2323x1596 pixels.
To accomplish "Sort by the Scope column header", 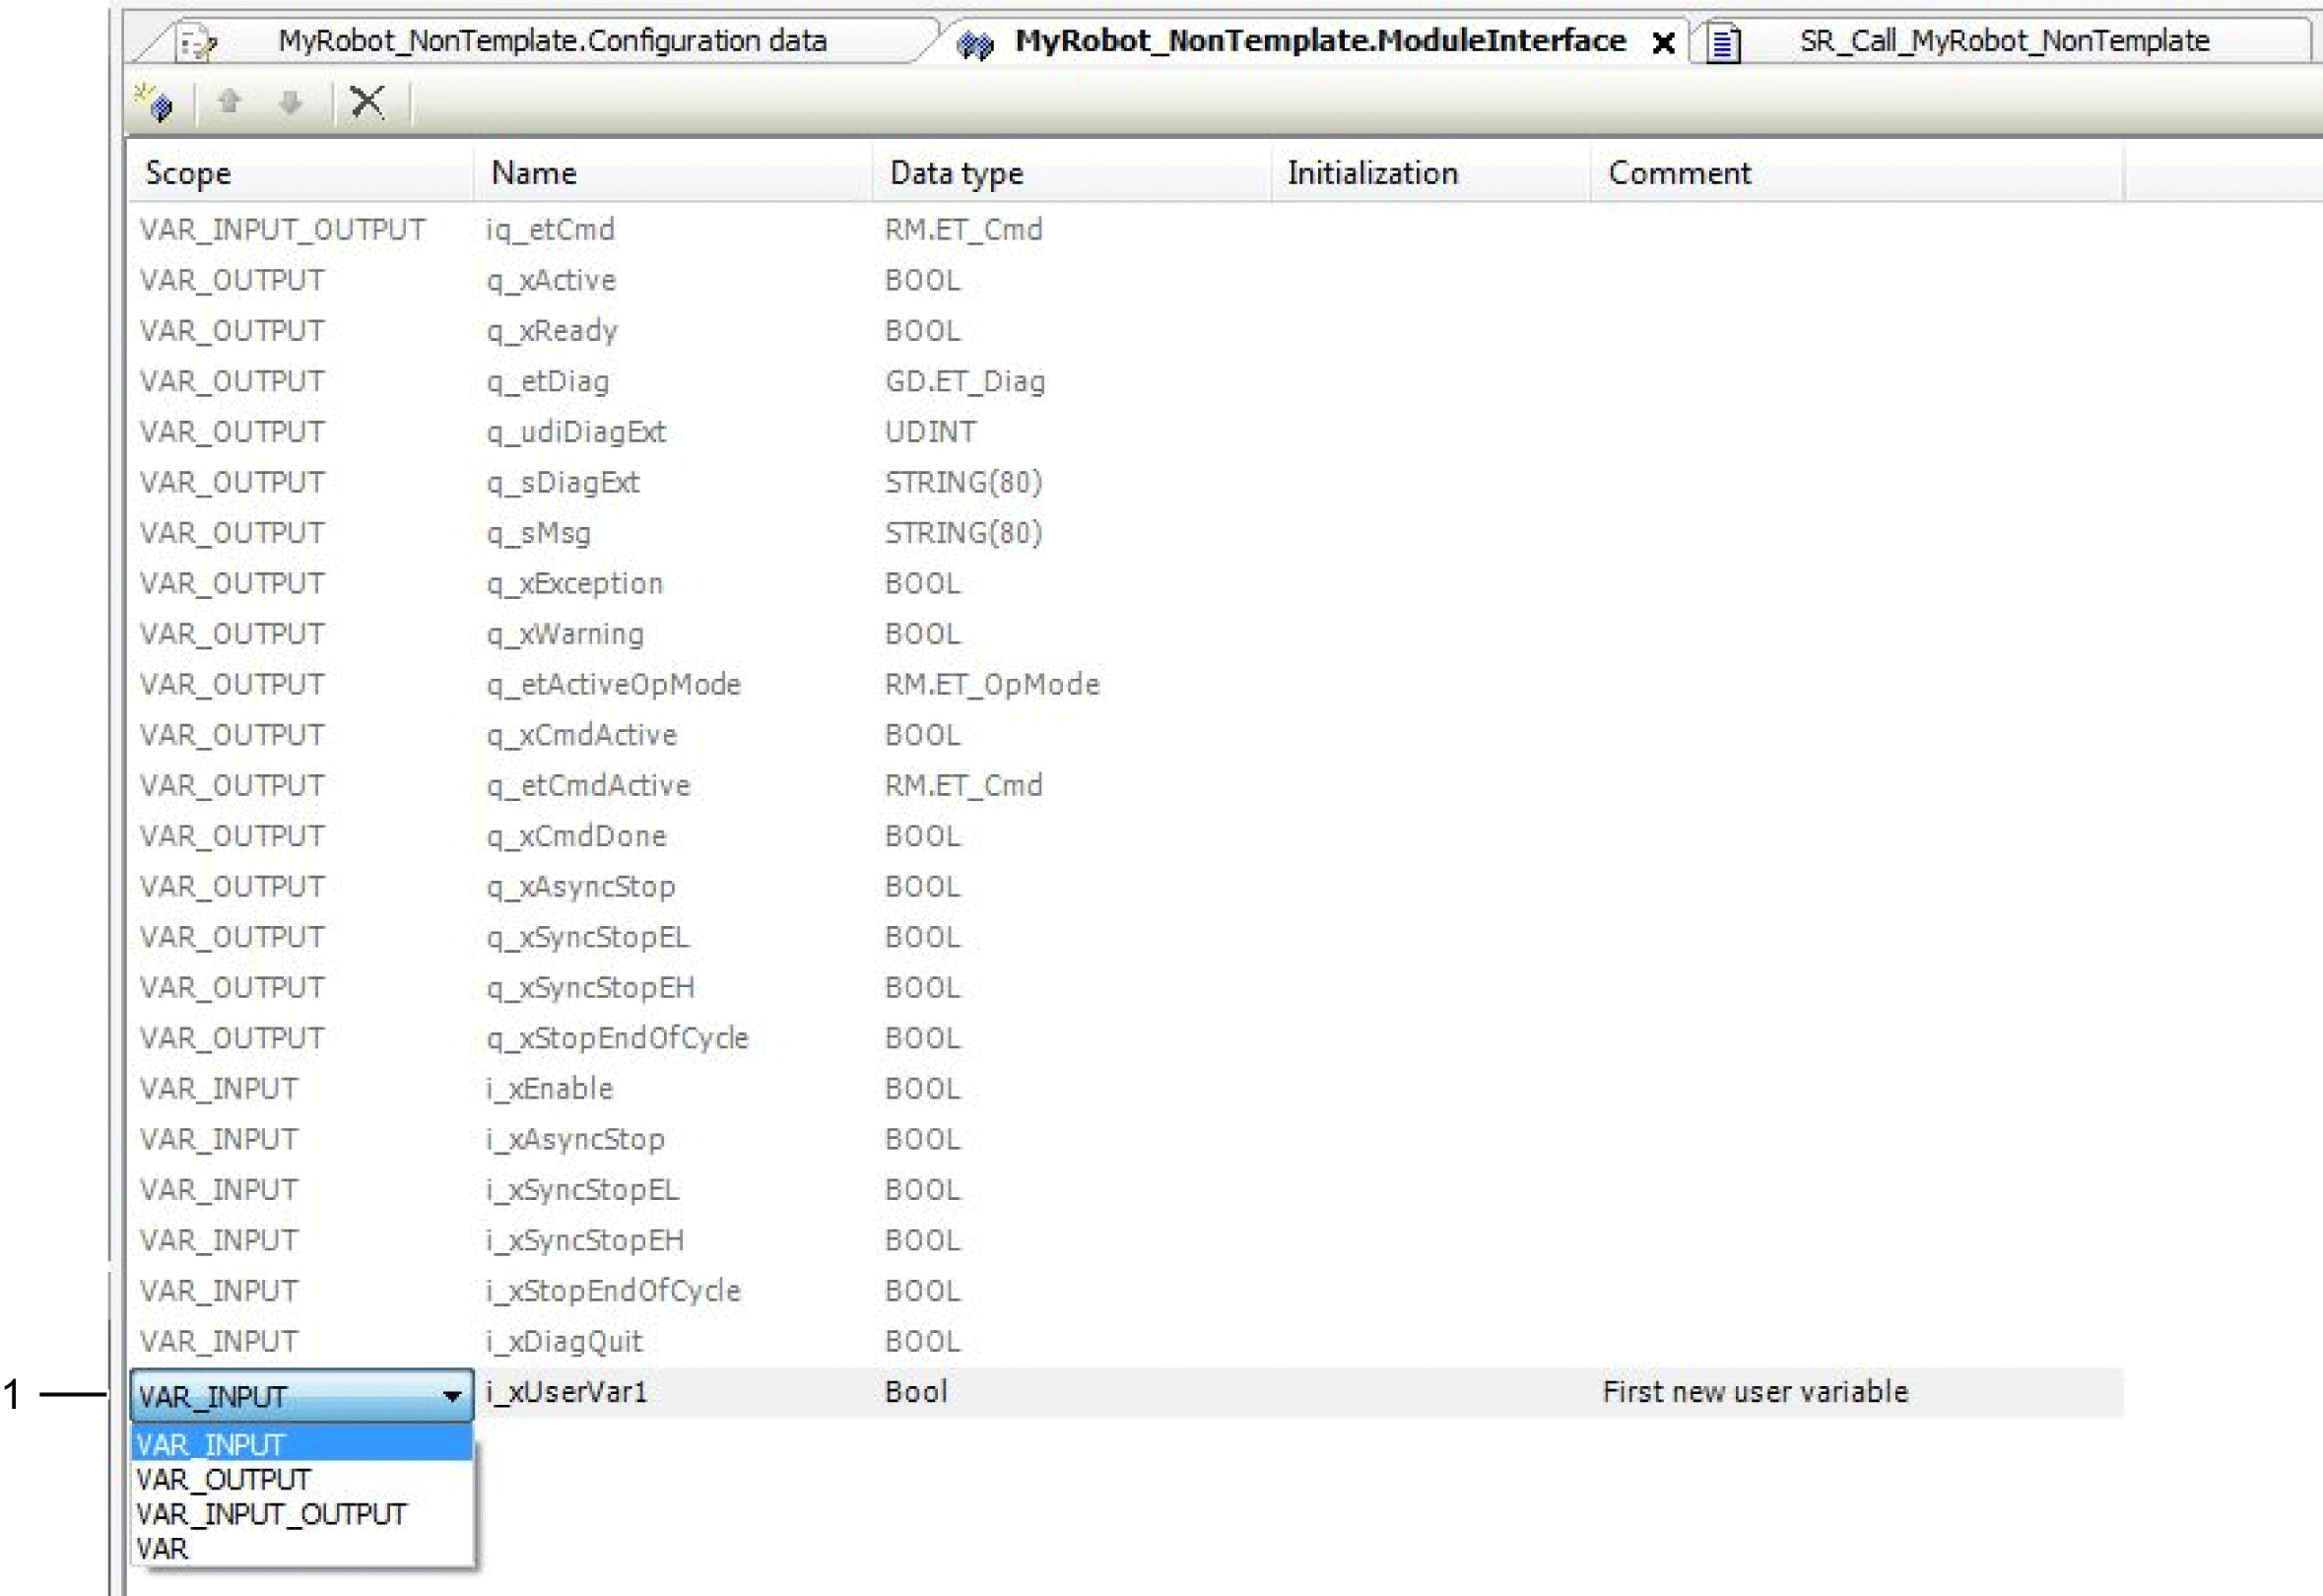I will [188, 173].
